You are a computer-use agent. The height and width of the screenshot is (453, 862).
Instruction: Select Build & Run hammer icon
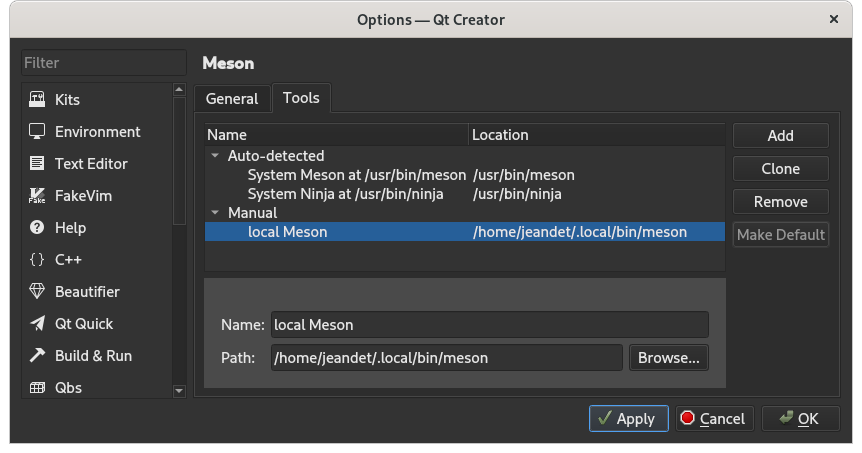tap(37, 356)
